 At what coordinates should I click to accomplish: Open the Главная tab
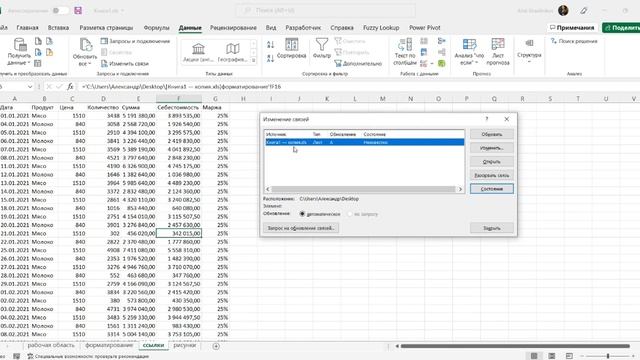[27, 28]
